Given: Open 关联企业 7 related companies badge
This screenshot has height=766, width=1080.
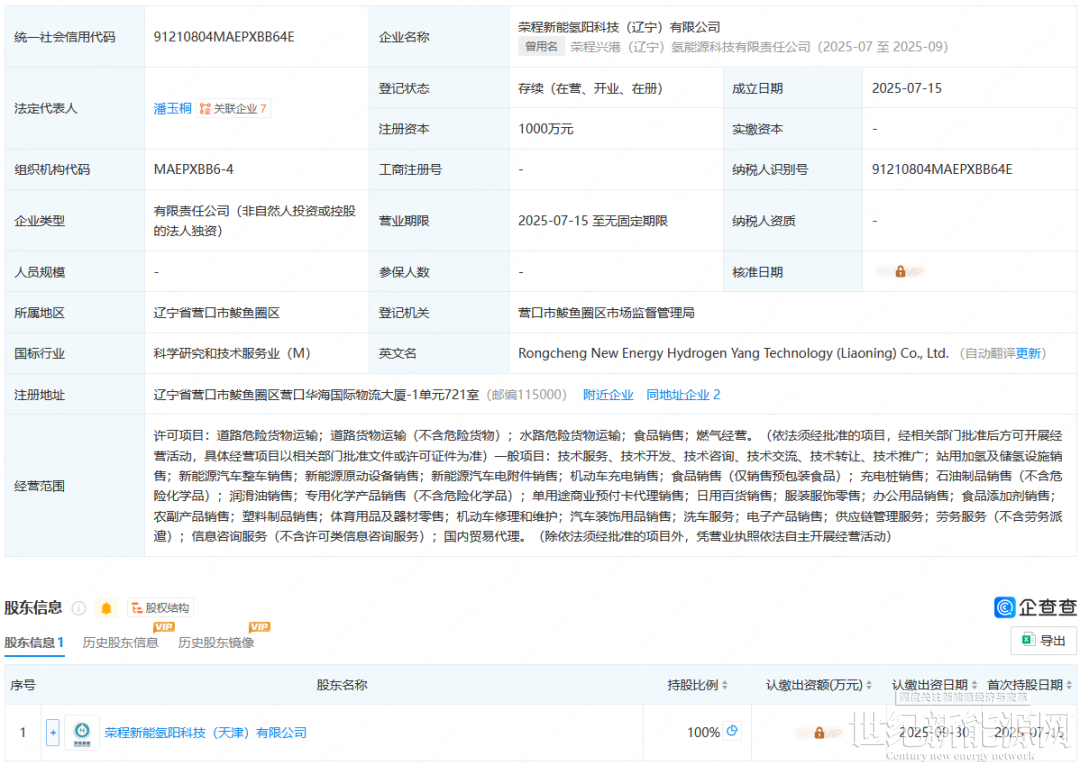Looking at the screenshot, I should pyautogui.click(x=233, y=109).
